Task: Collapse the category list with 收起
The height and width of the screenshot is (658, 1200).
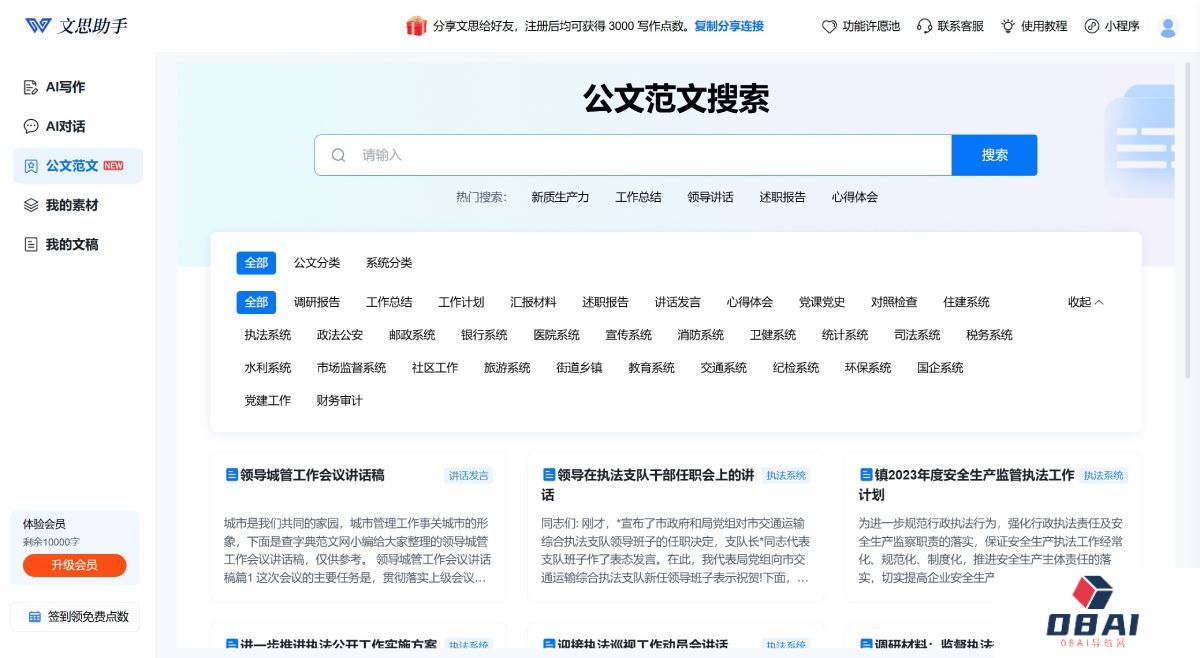Action: 1085,302
